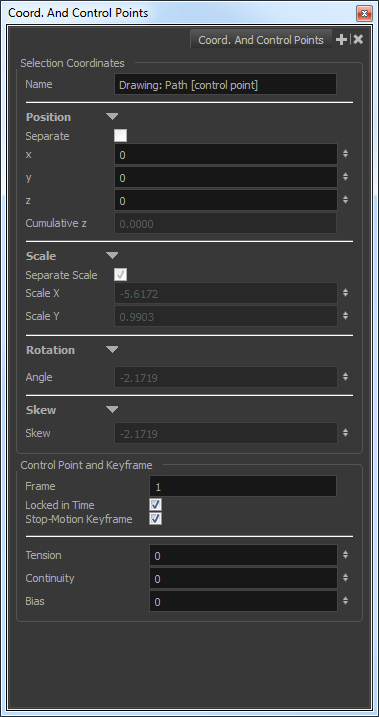Collapse the Skew section triangle

(112, 409)
